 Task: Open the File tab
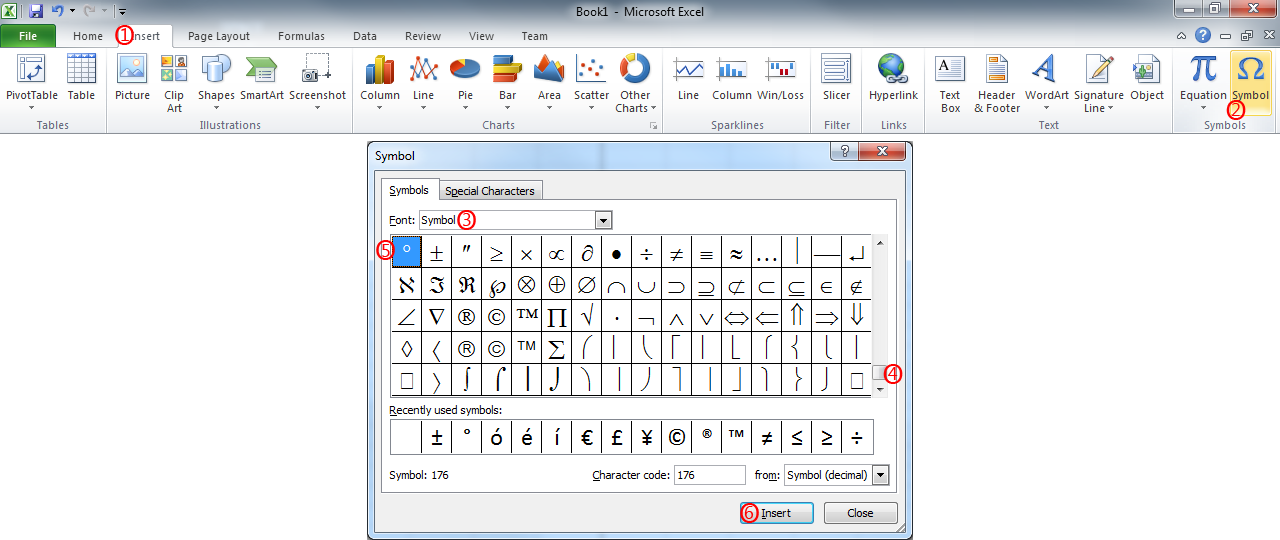[x=28, y=36]
